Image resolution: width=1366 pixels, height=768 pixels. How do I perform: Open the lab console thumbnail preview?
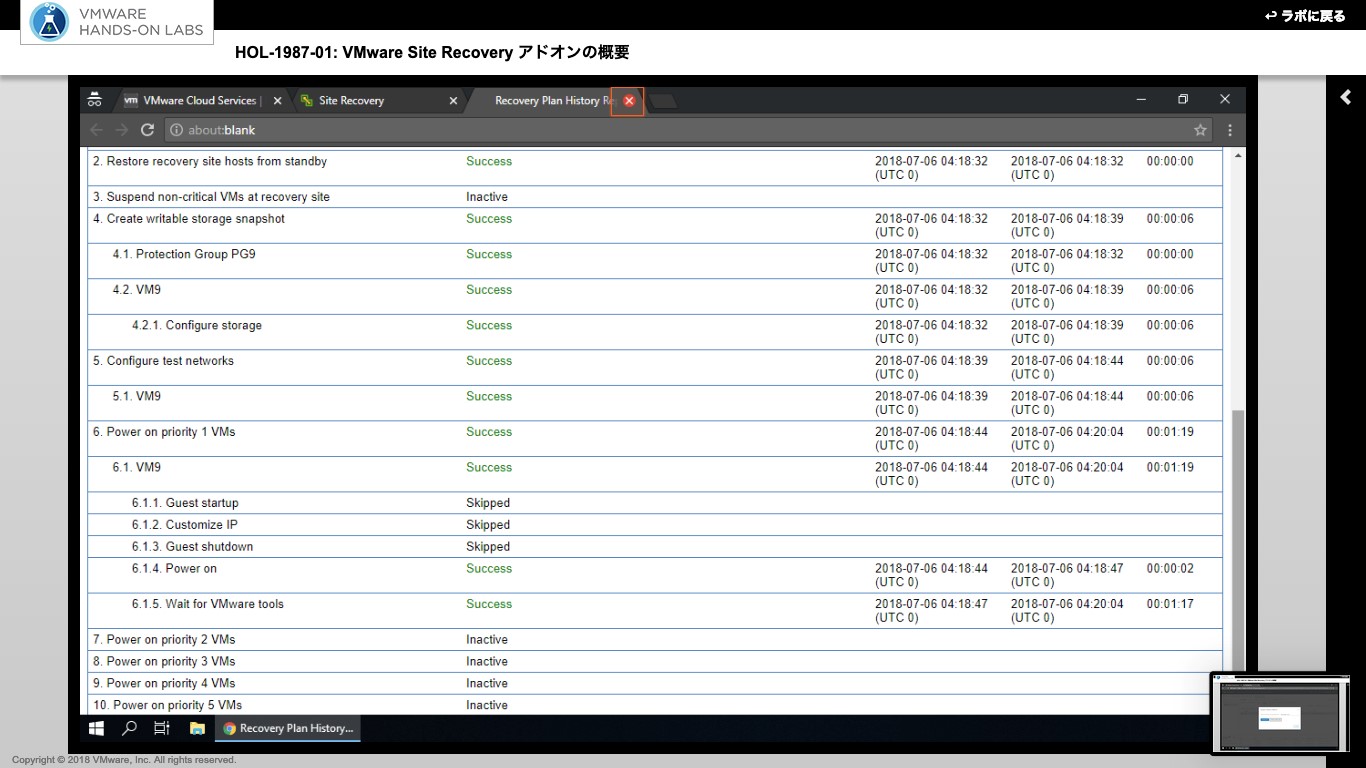[x=1280, y=713]
